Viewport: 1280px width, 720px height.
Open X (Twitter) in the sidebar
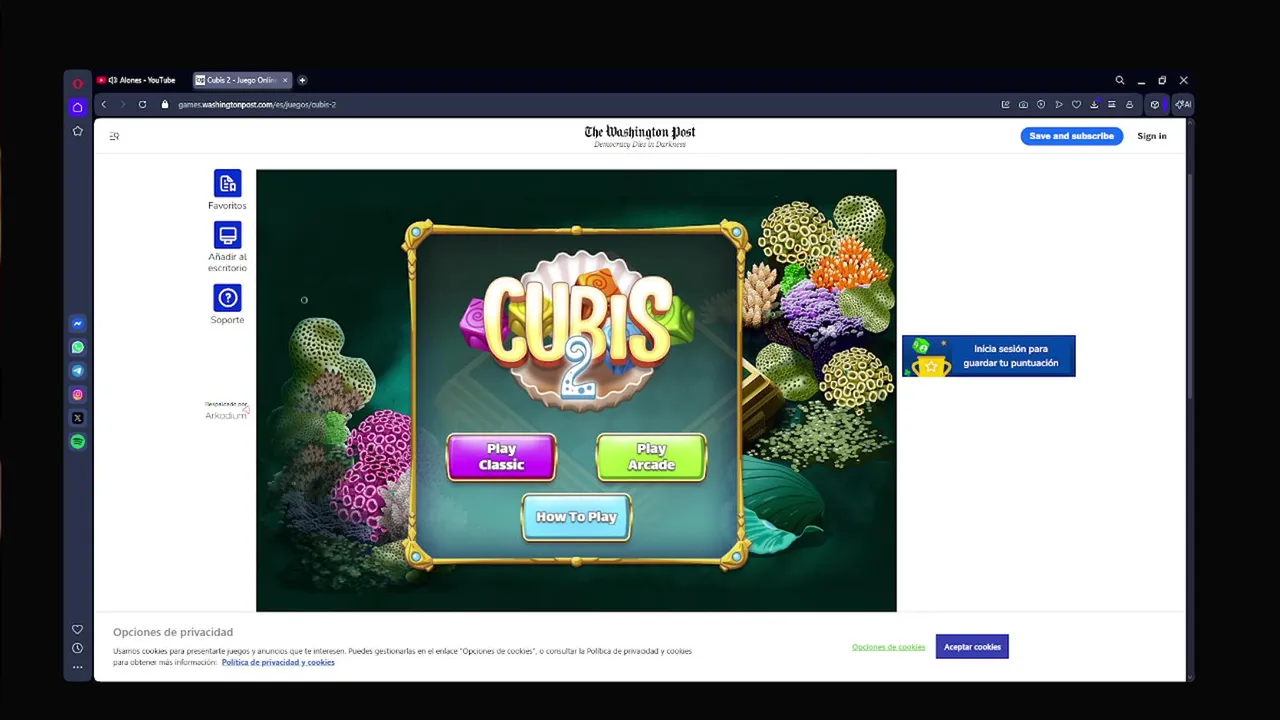[77, 418]
